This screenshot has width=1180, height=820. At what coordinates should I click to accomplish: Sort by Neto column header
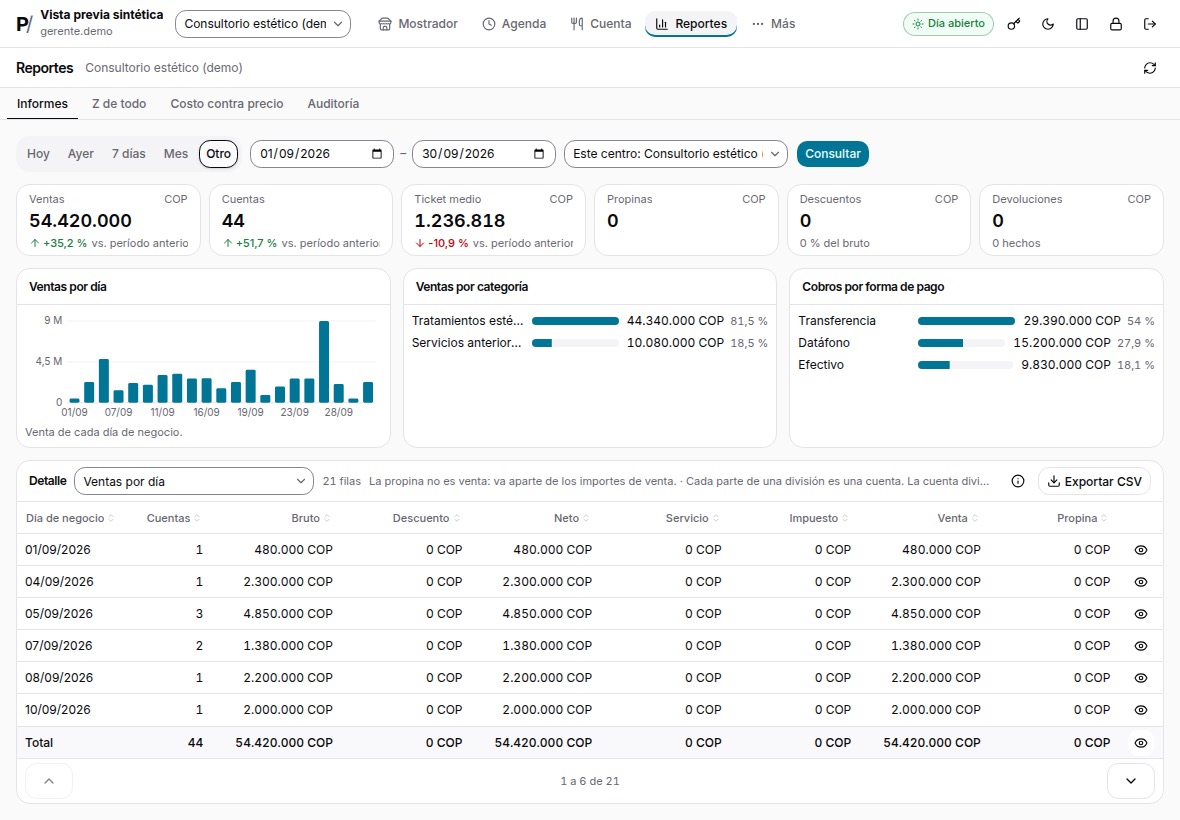(571, 518)
